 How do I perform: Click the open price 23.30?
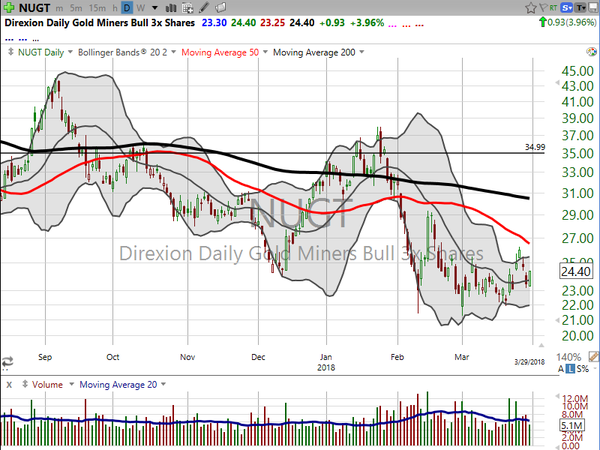(x=214, y=23)
